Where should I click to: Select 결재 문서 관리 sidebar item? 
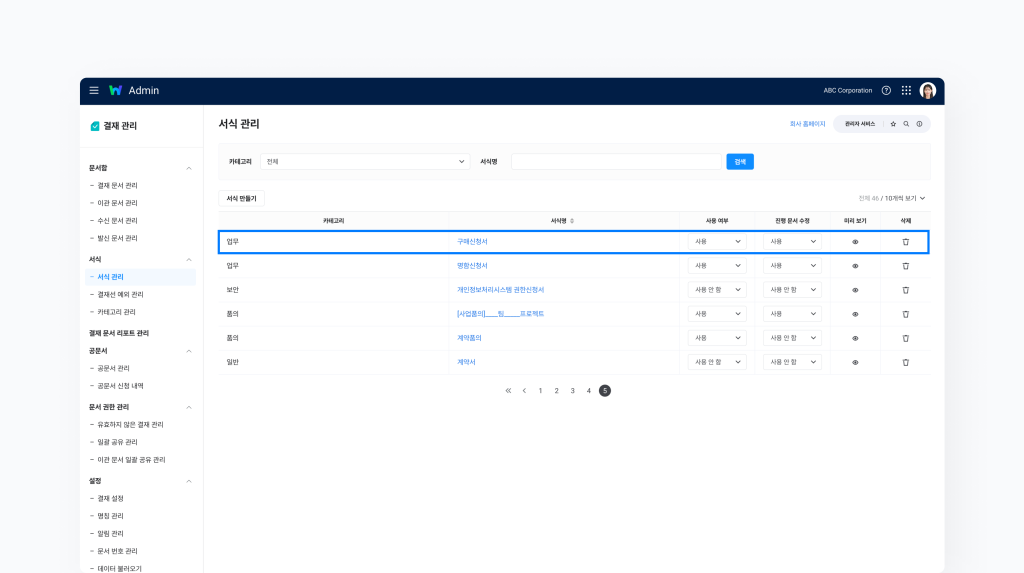[118, 186]
